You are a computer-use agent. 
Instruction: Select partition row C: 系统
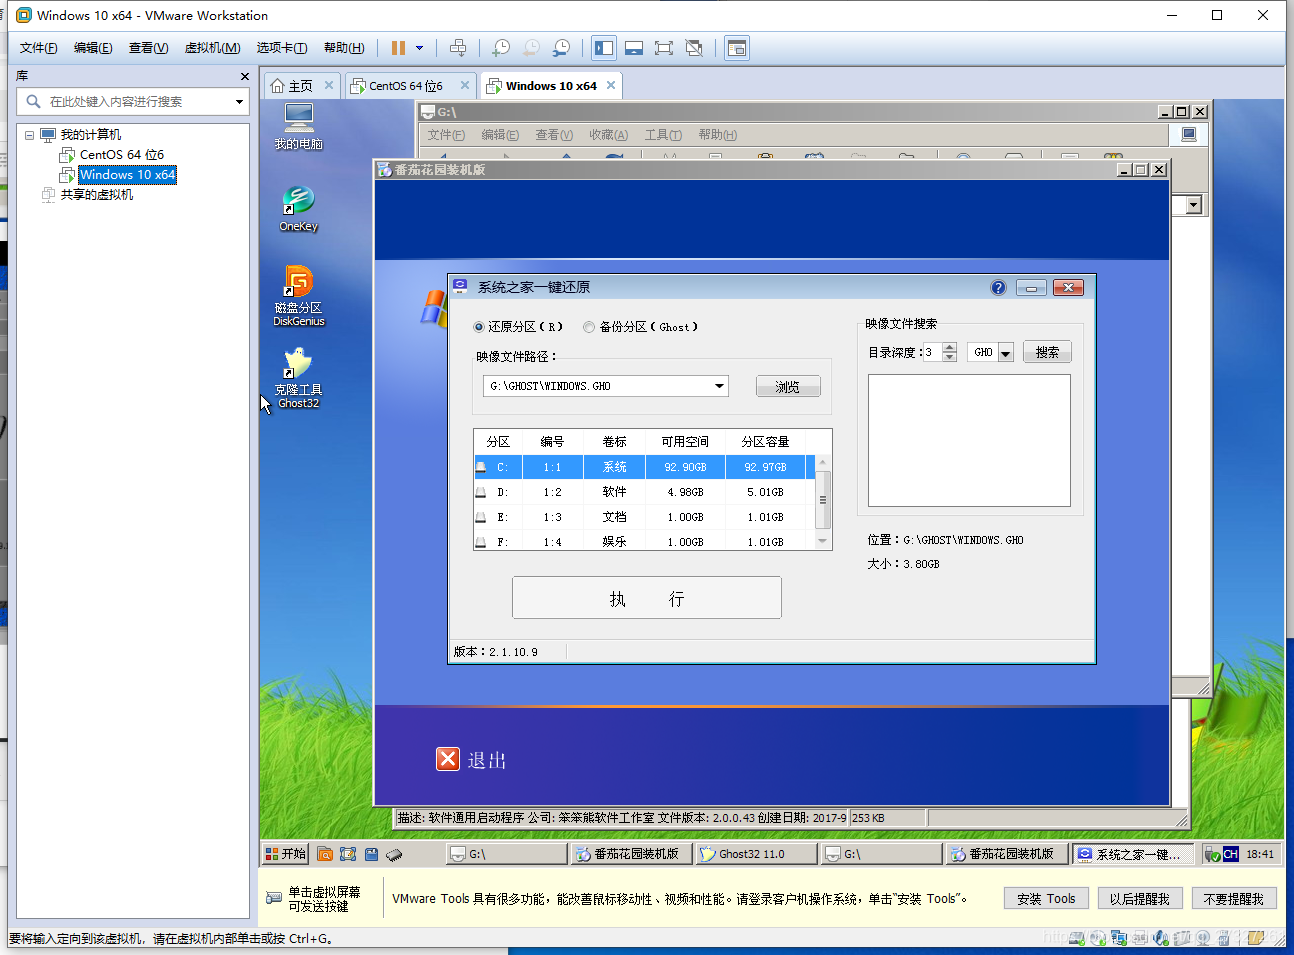point(645,467)
